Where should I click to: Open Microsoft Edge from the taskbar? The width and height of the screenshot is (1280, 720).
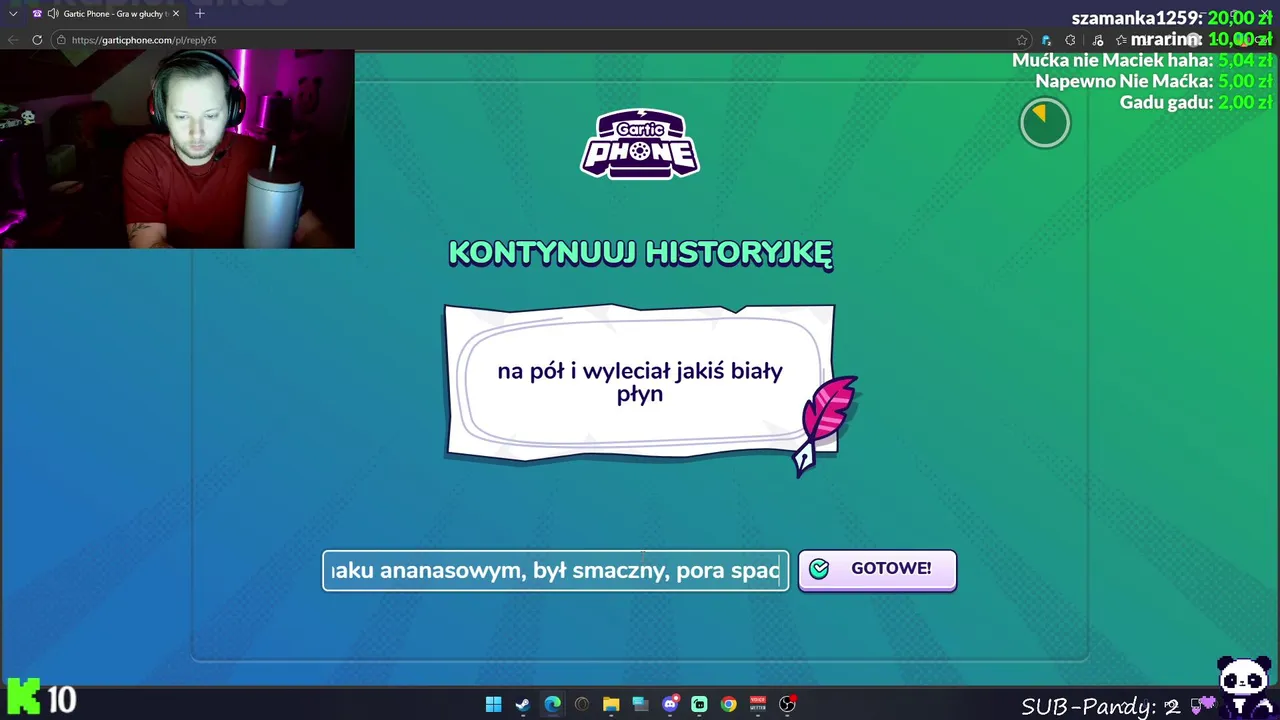pos(552,705)
